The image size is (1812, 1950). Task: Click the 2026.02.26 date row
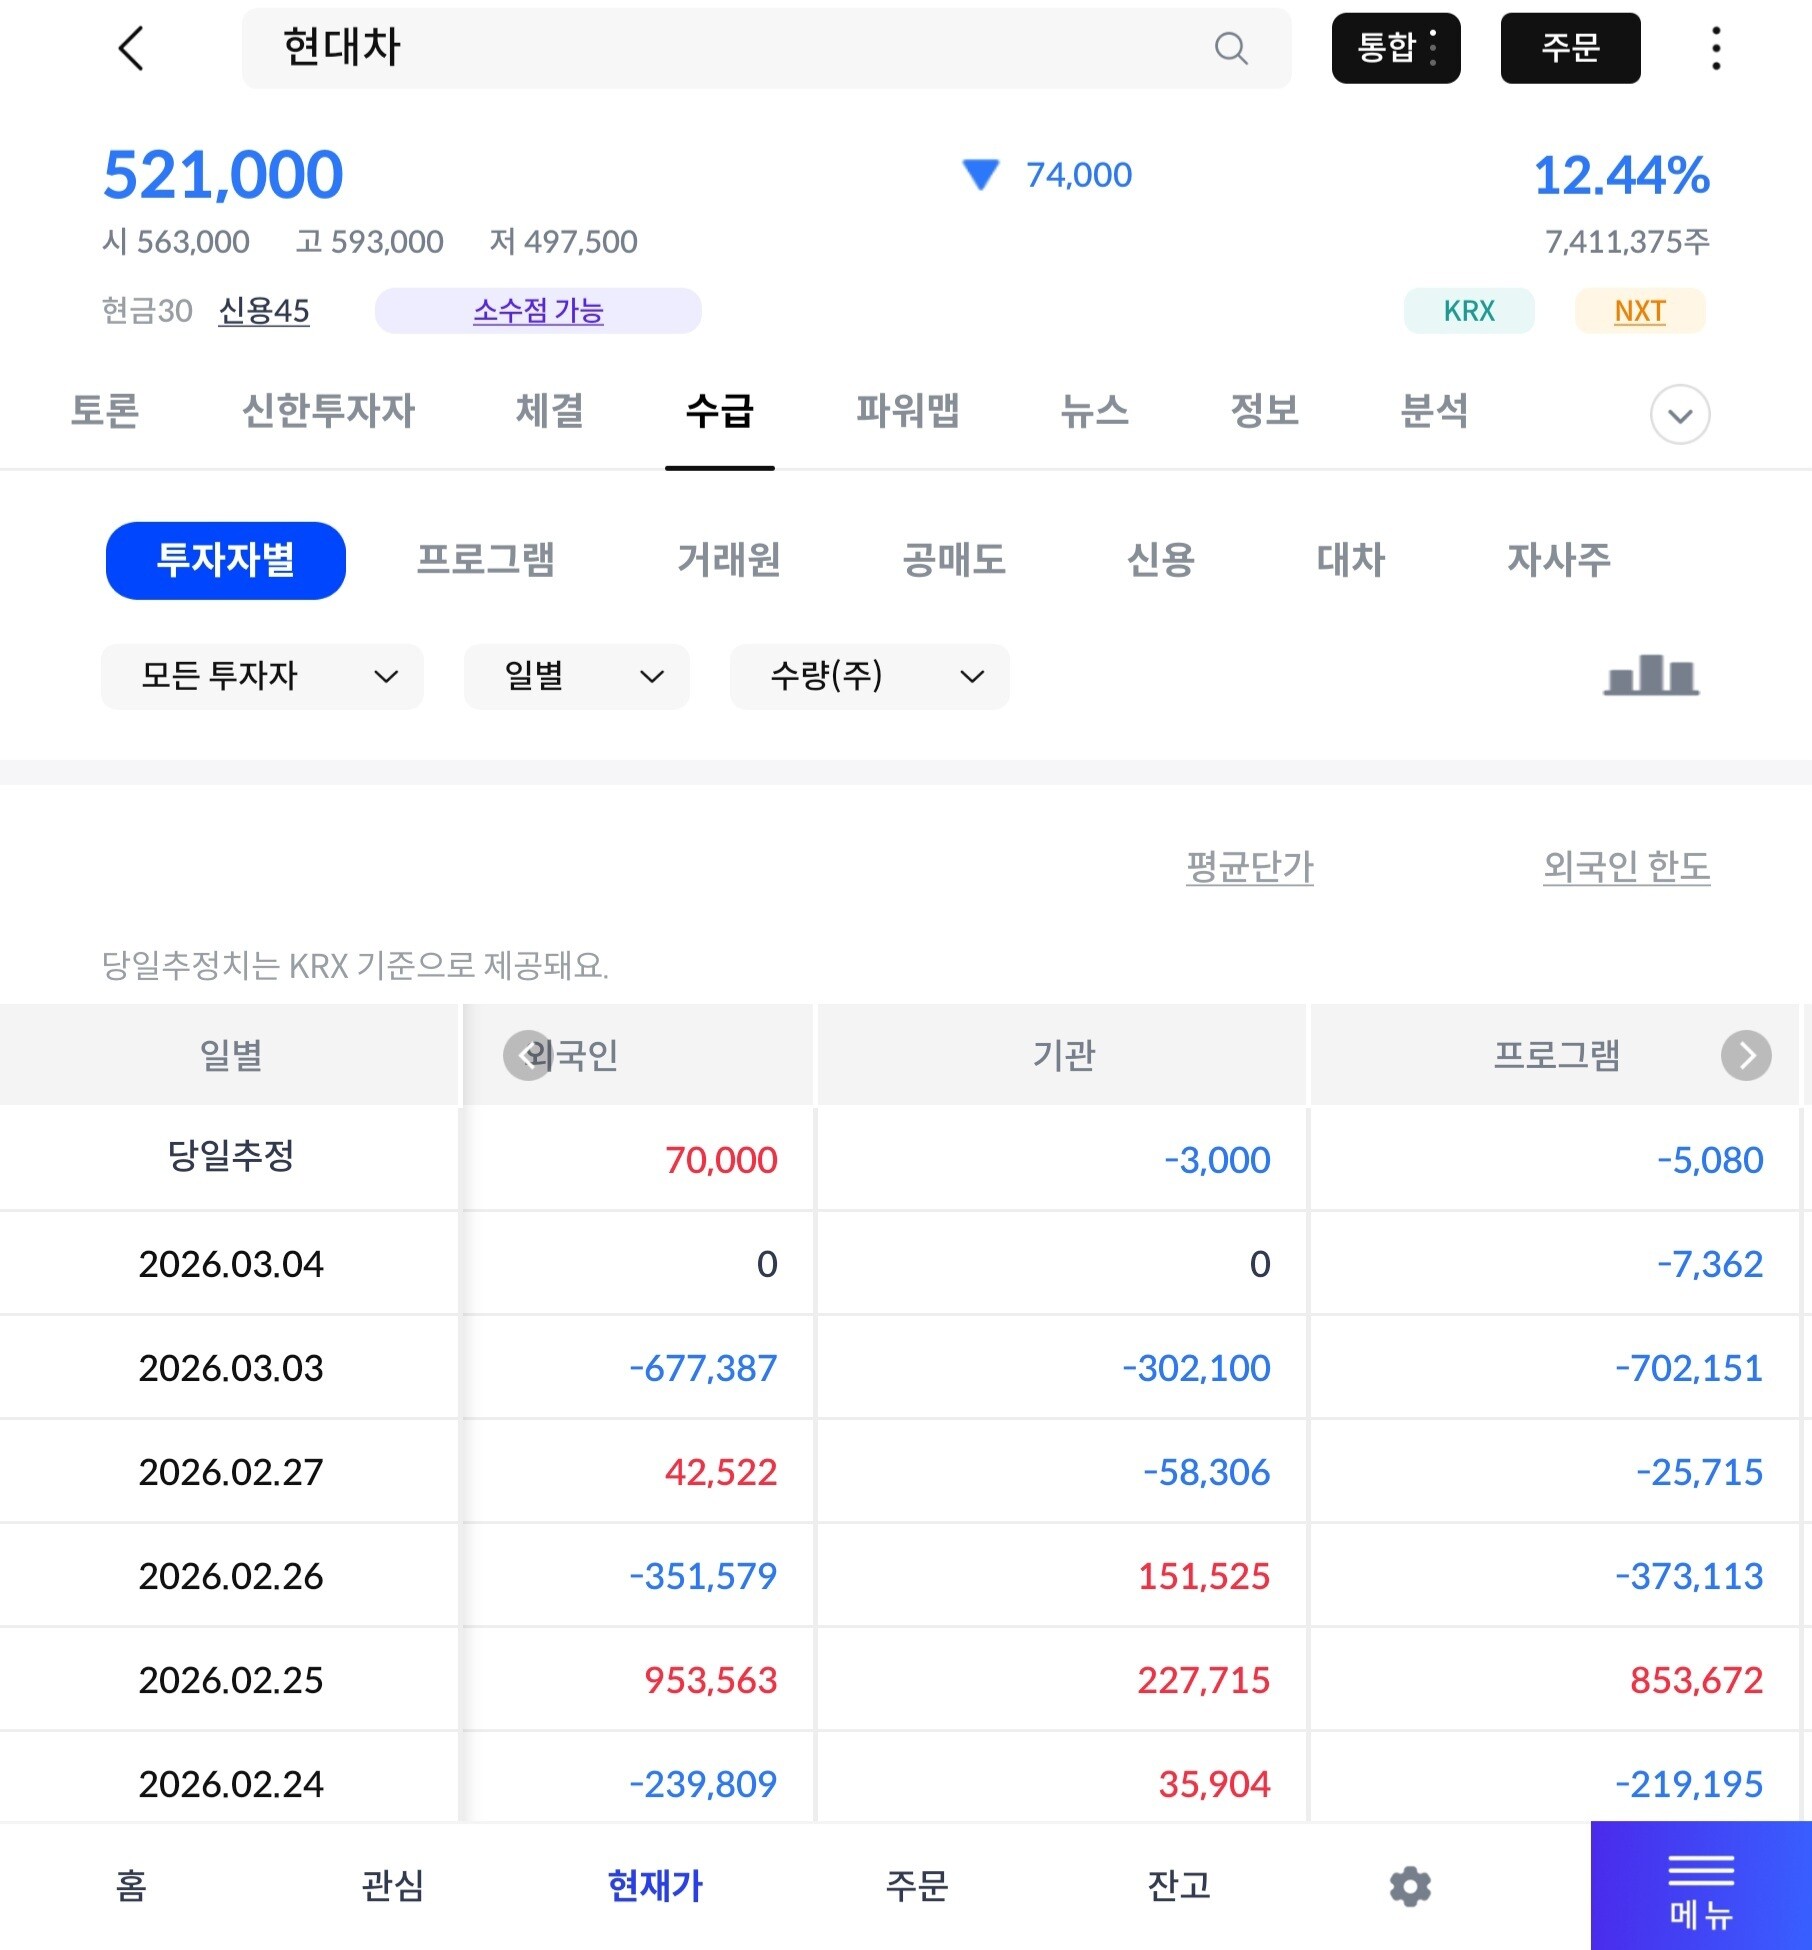(x=231, y=1576)
